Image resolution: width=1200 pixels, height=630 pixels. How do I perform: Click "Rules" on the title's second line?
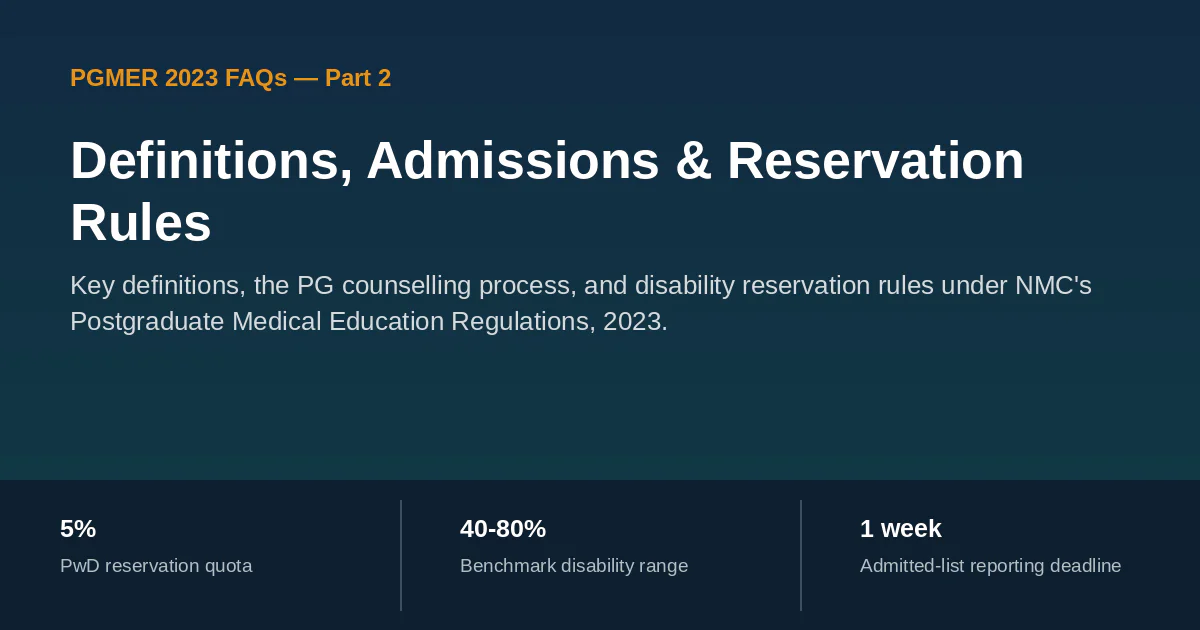coord(140,223)
